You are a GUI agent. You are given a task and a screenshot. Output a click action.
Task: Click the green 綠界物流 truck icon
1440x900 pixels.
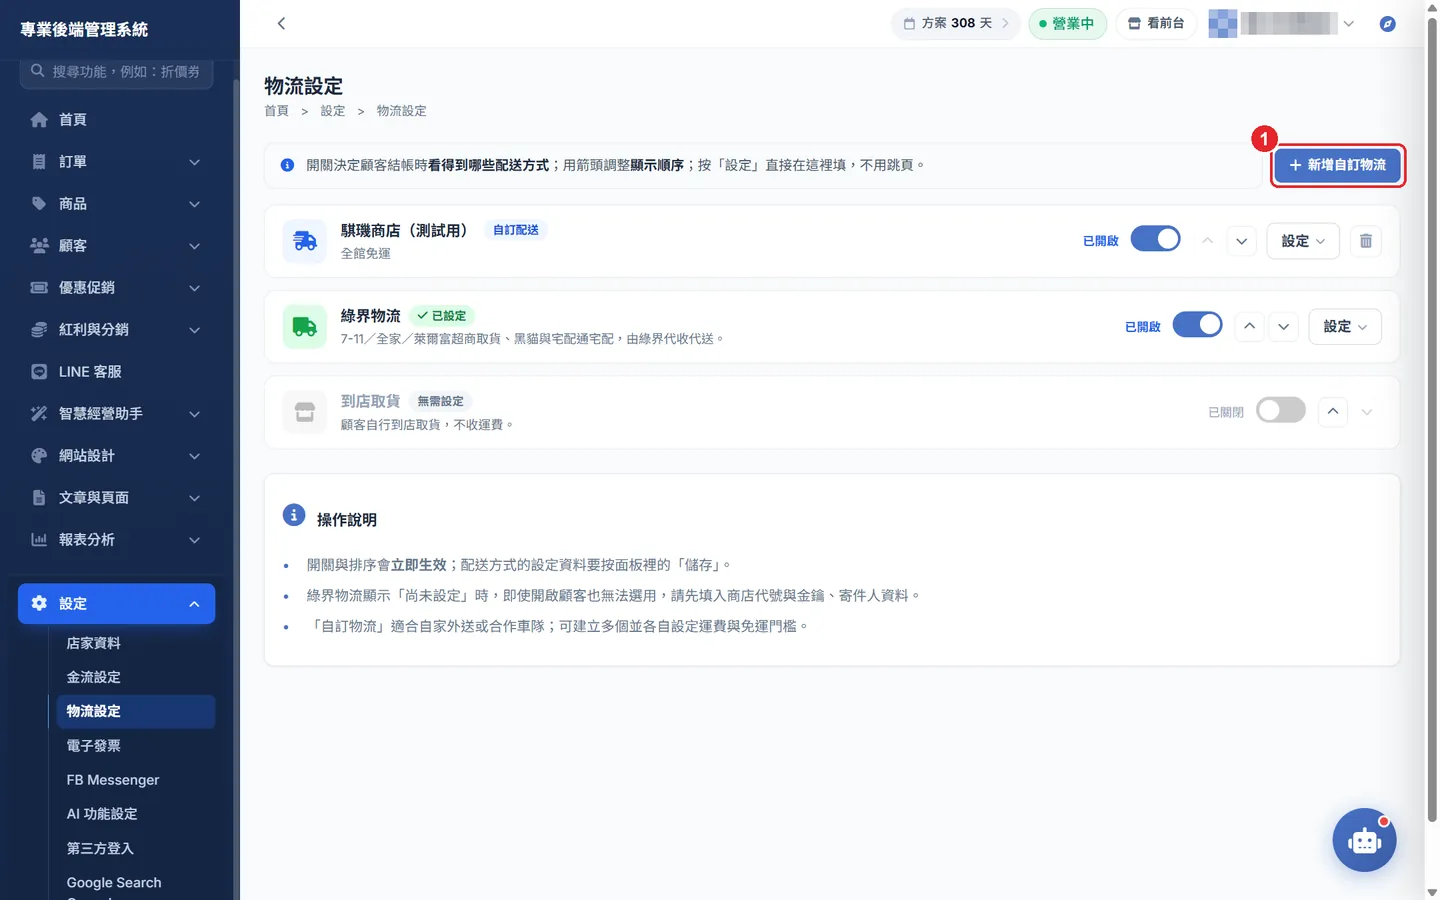coord(305,327)
